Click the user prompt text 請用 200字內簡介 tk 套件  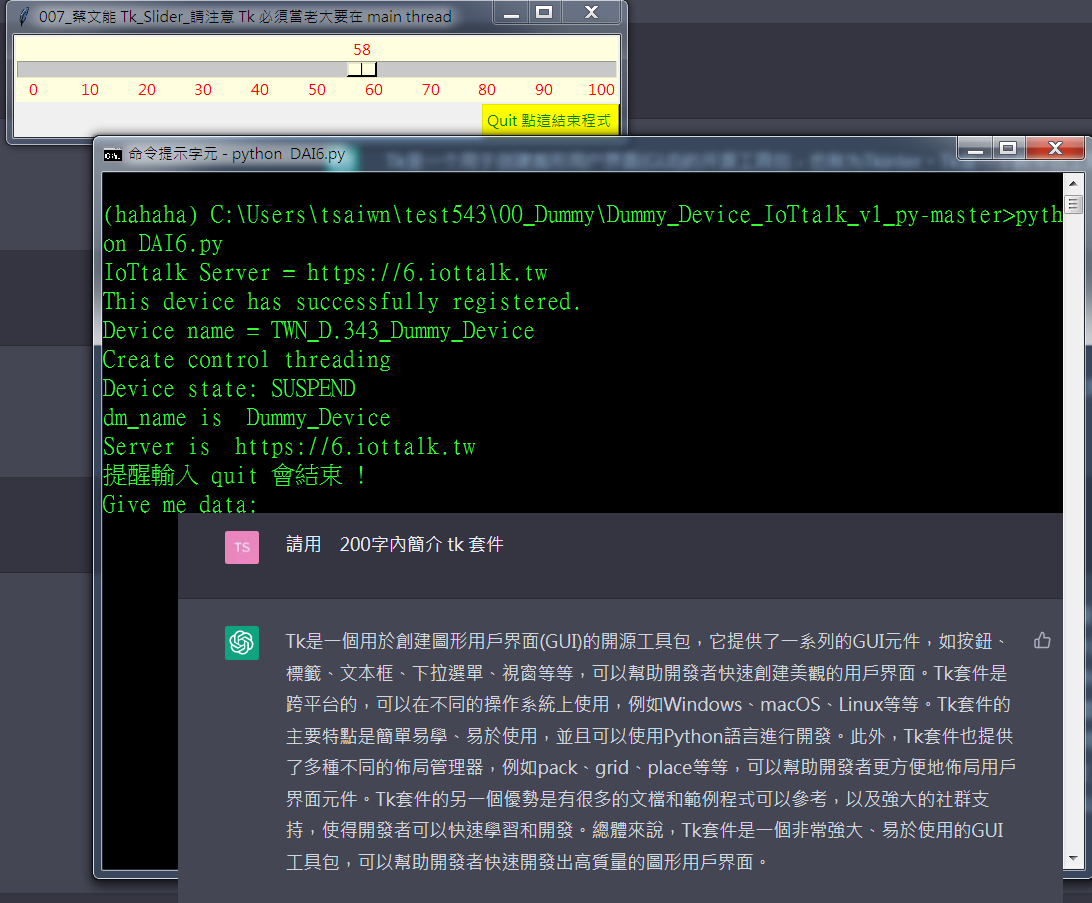(x=394, y=545)
